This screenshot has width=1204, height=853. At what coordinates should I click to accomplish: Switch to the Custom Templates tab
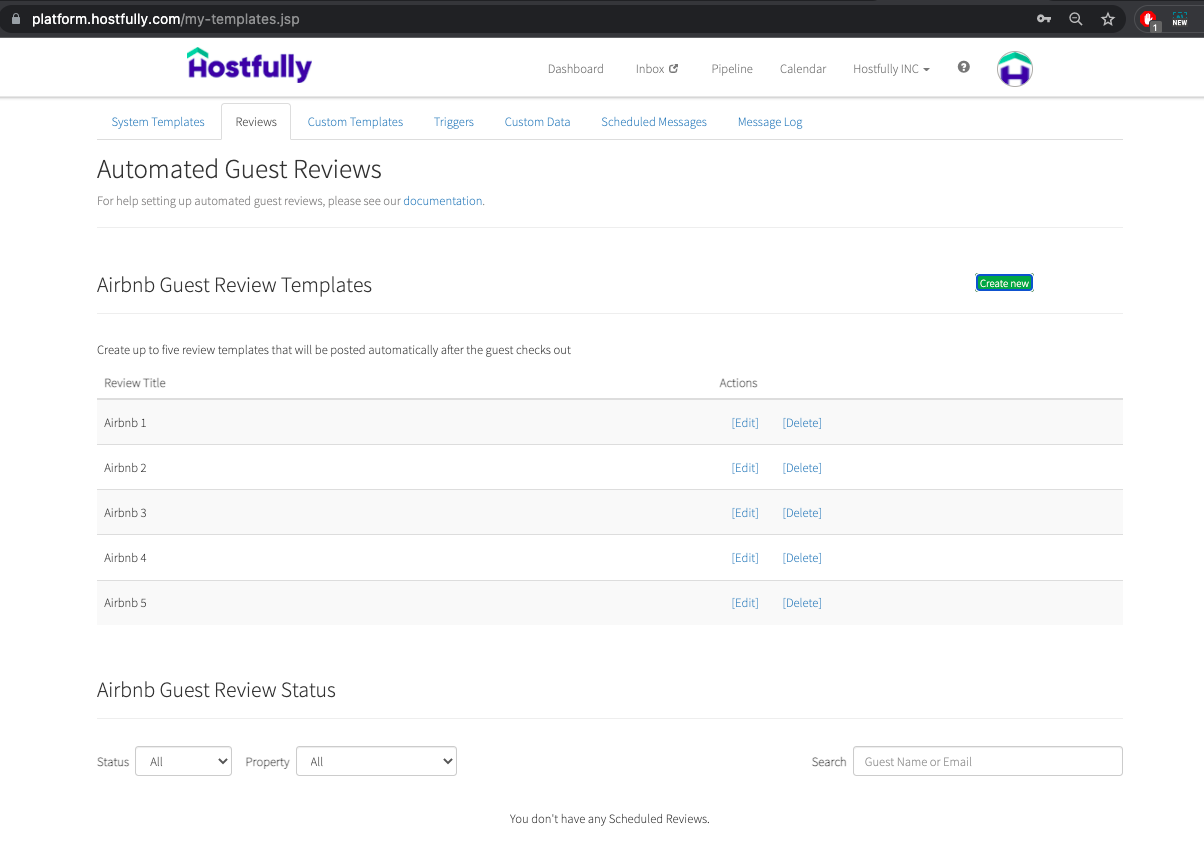(x=355, y=121)
